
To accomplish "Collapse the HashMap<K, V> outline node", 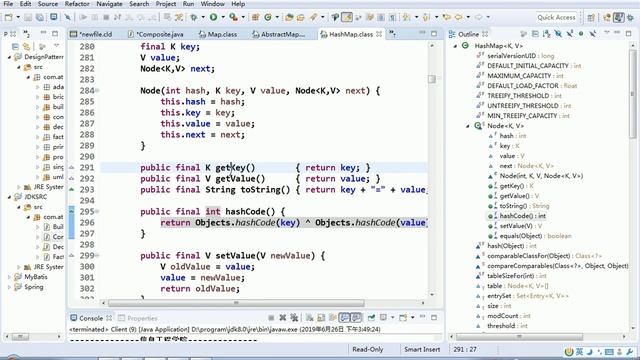I will pos(456,46).
